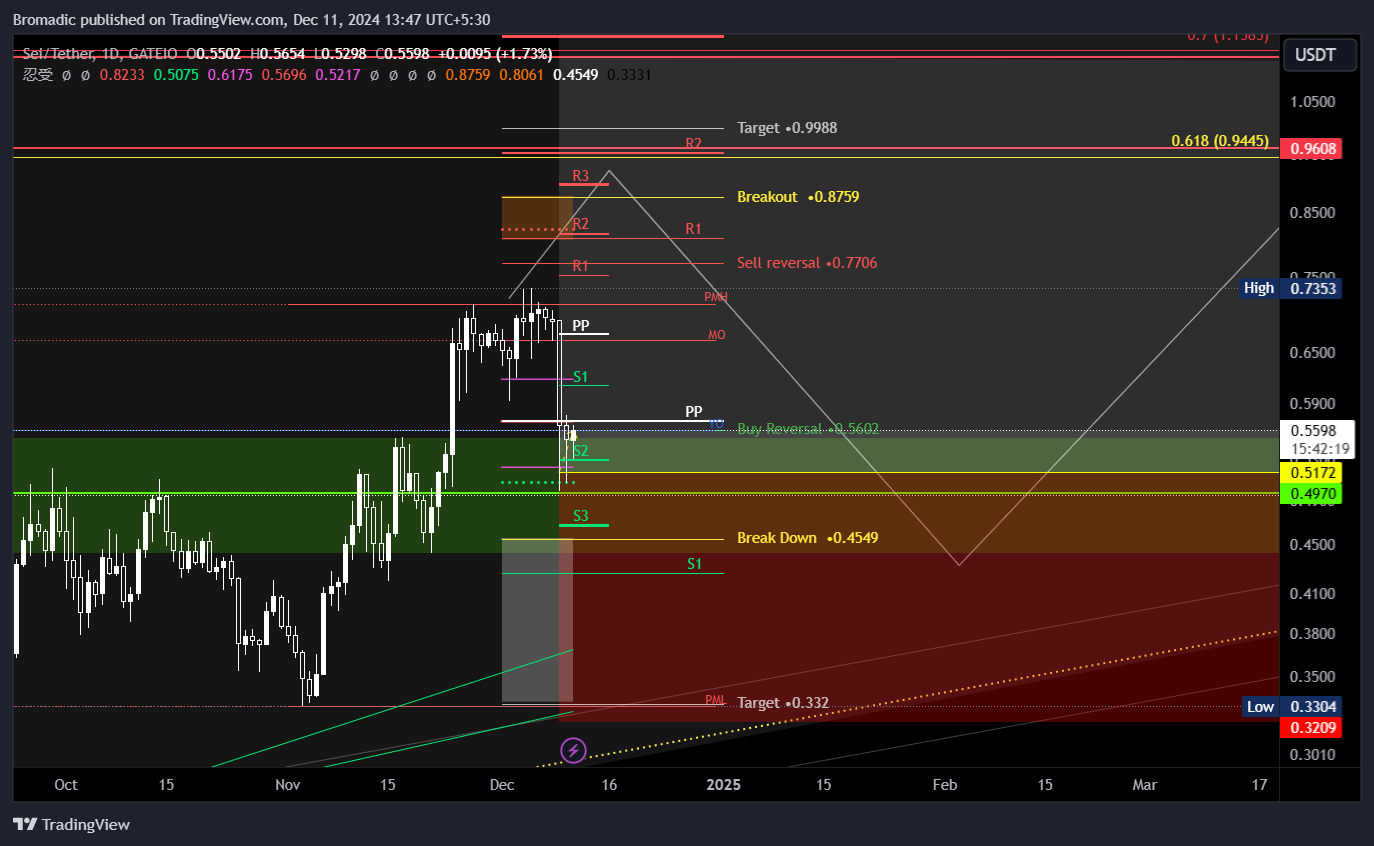This screenshot has height=846, width=1374.
Task: Click the Sell reversal •0.7706 label
Action: (807, 263)
